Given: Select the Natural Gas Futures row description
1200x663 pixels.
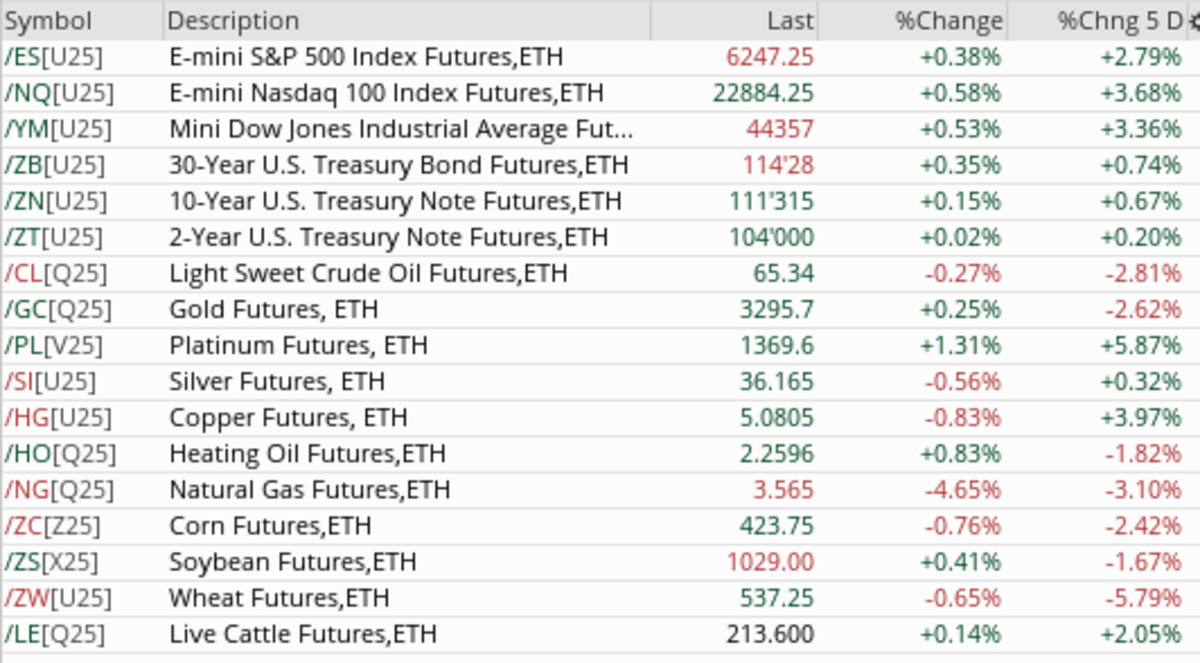Looking at the screenshot, I should 310,489.
